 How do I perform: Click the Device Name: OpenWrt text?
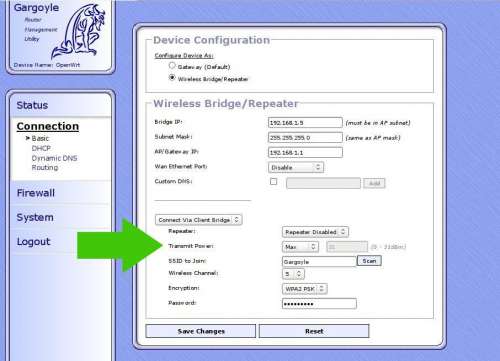point(47,65)
